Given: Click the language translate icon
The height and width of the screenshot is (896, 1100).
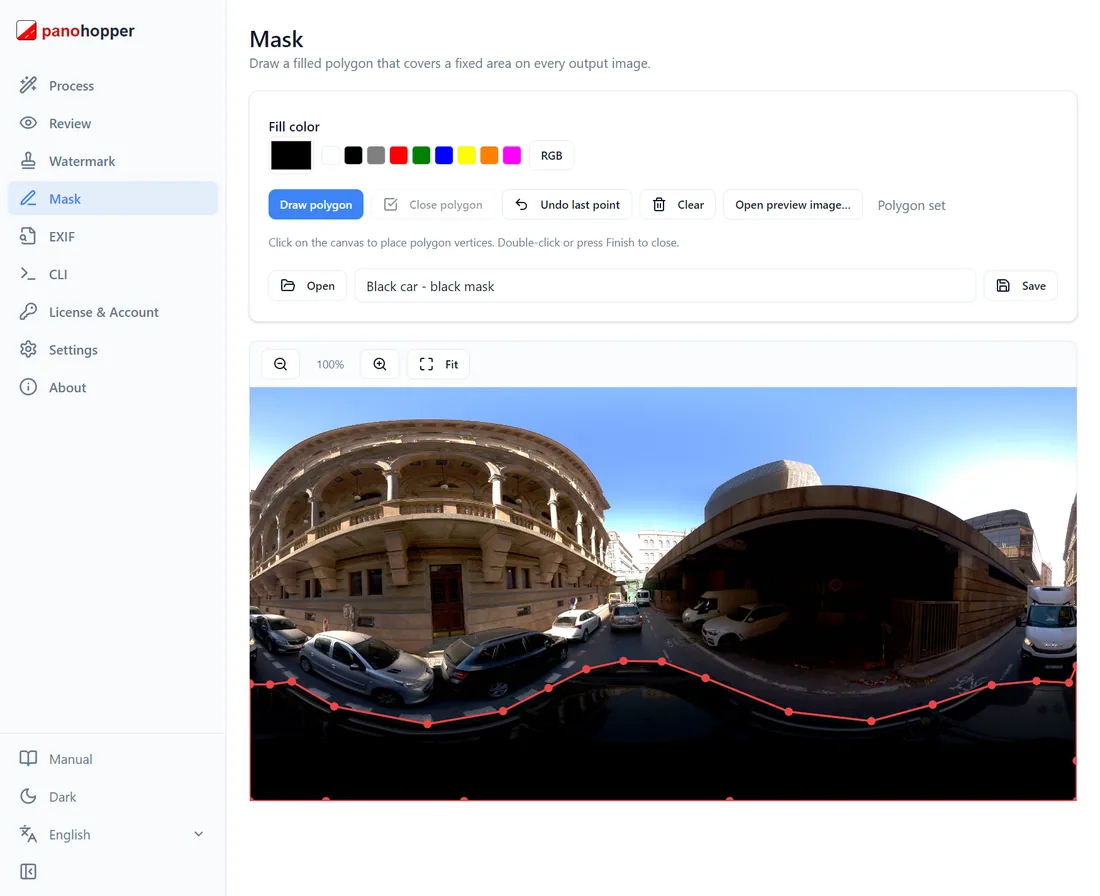Looking at the screenshot, I should (x=28, y=834).
